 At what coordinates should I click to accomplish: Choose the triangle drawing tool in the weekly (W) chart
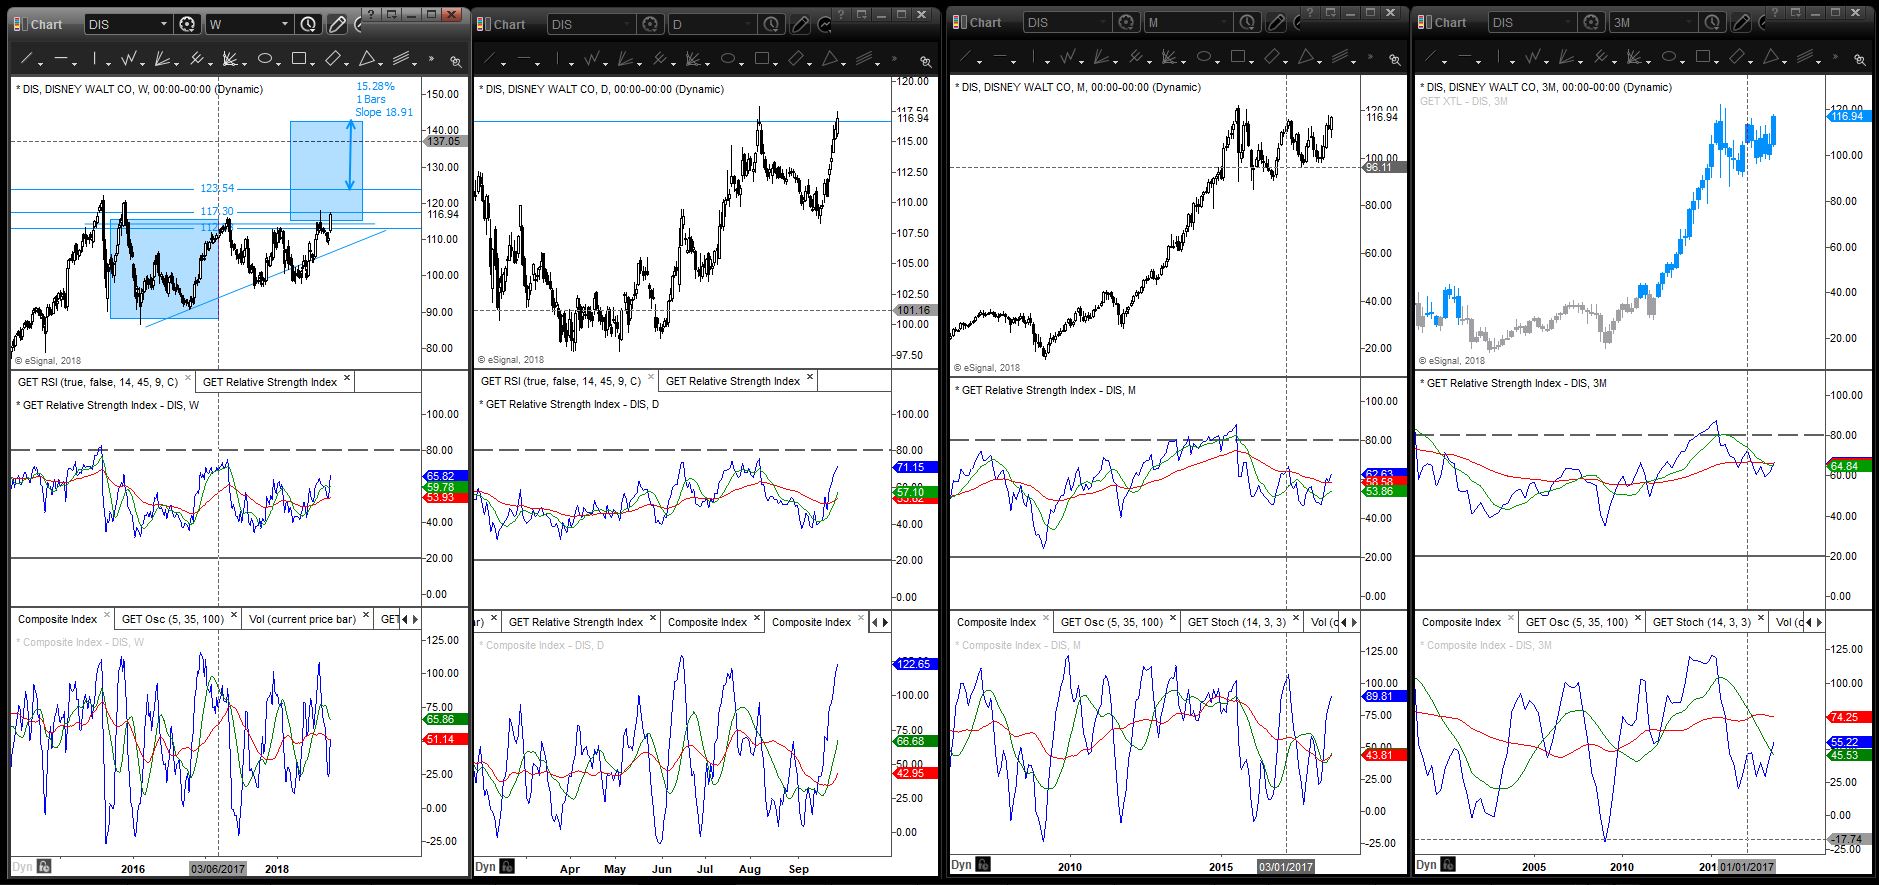click(x=367, y=59)
